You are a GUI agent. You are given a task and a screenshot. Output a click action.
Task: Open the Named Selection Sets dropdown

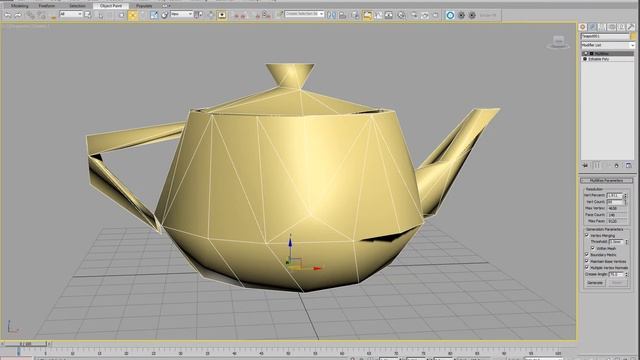(x=304, y=14)
